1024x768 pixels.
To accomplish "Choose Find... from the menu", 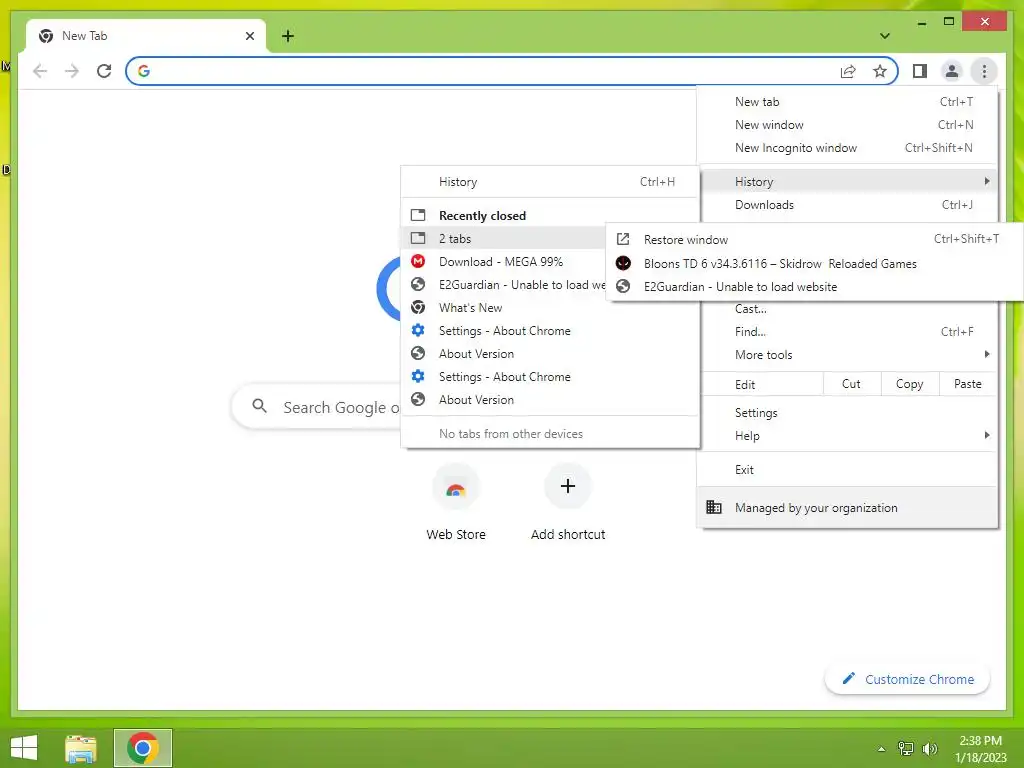I will [x=847, y=332].
